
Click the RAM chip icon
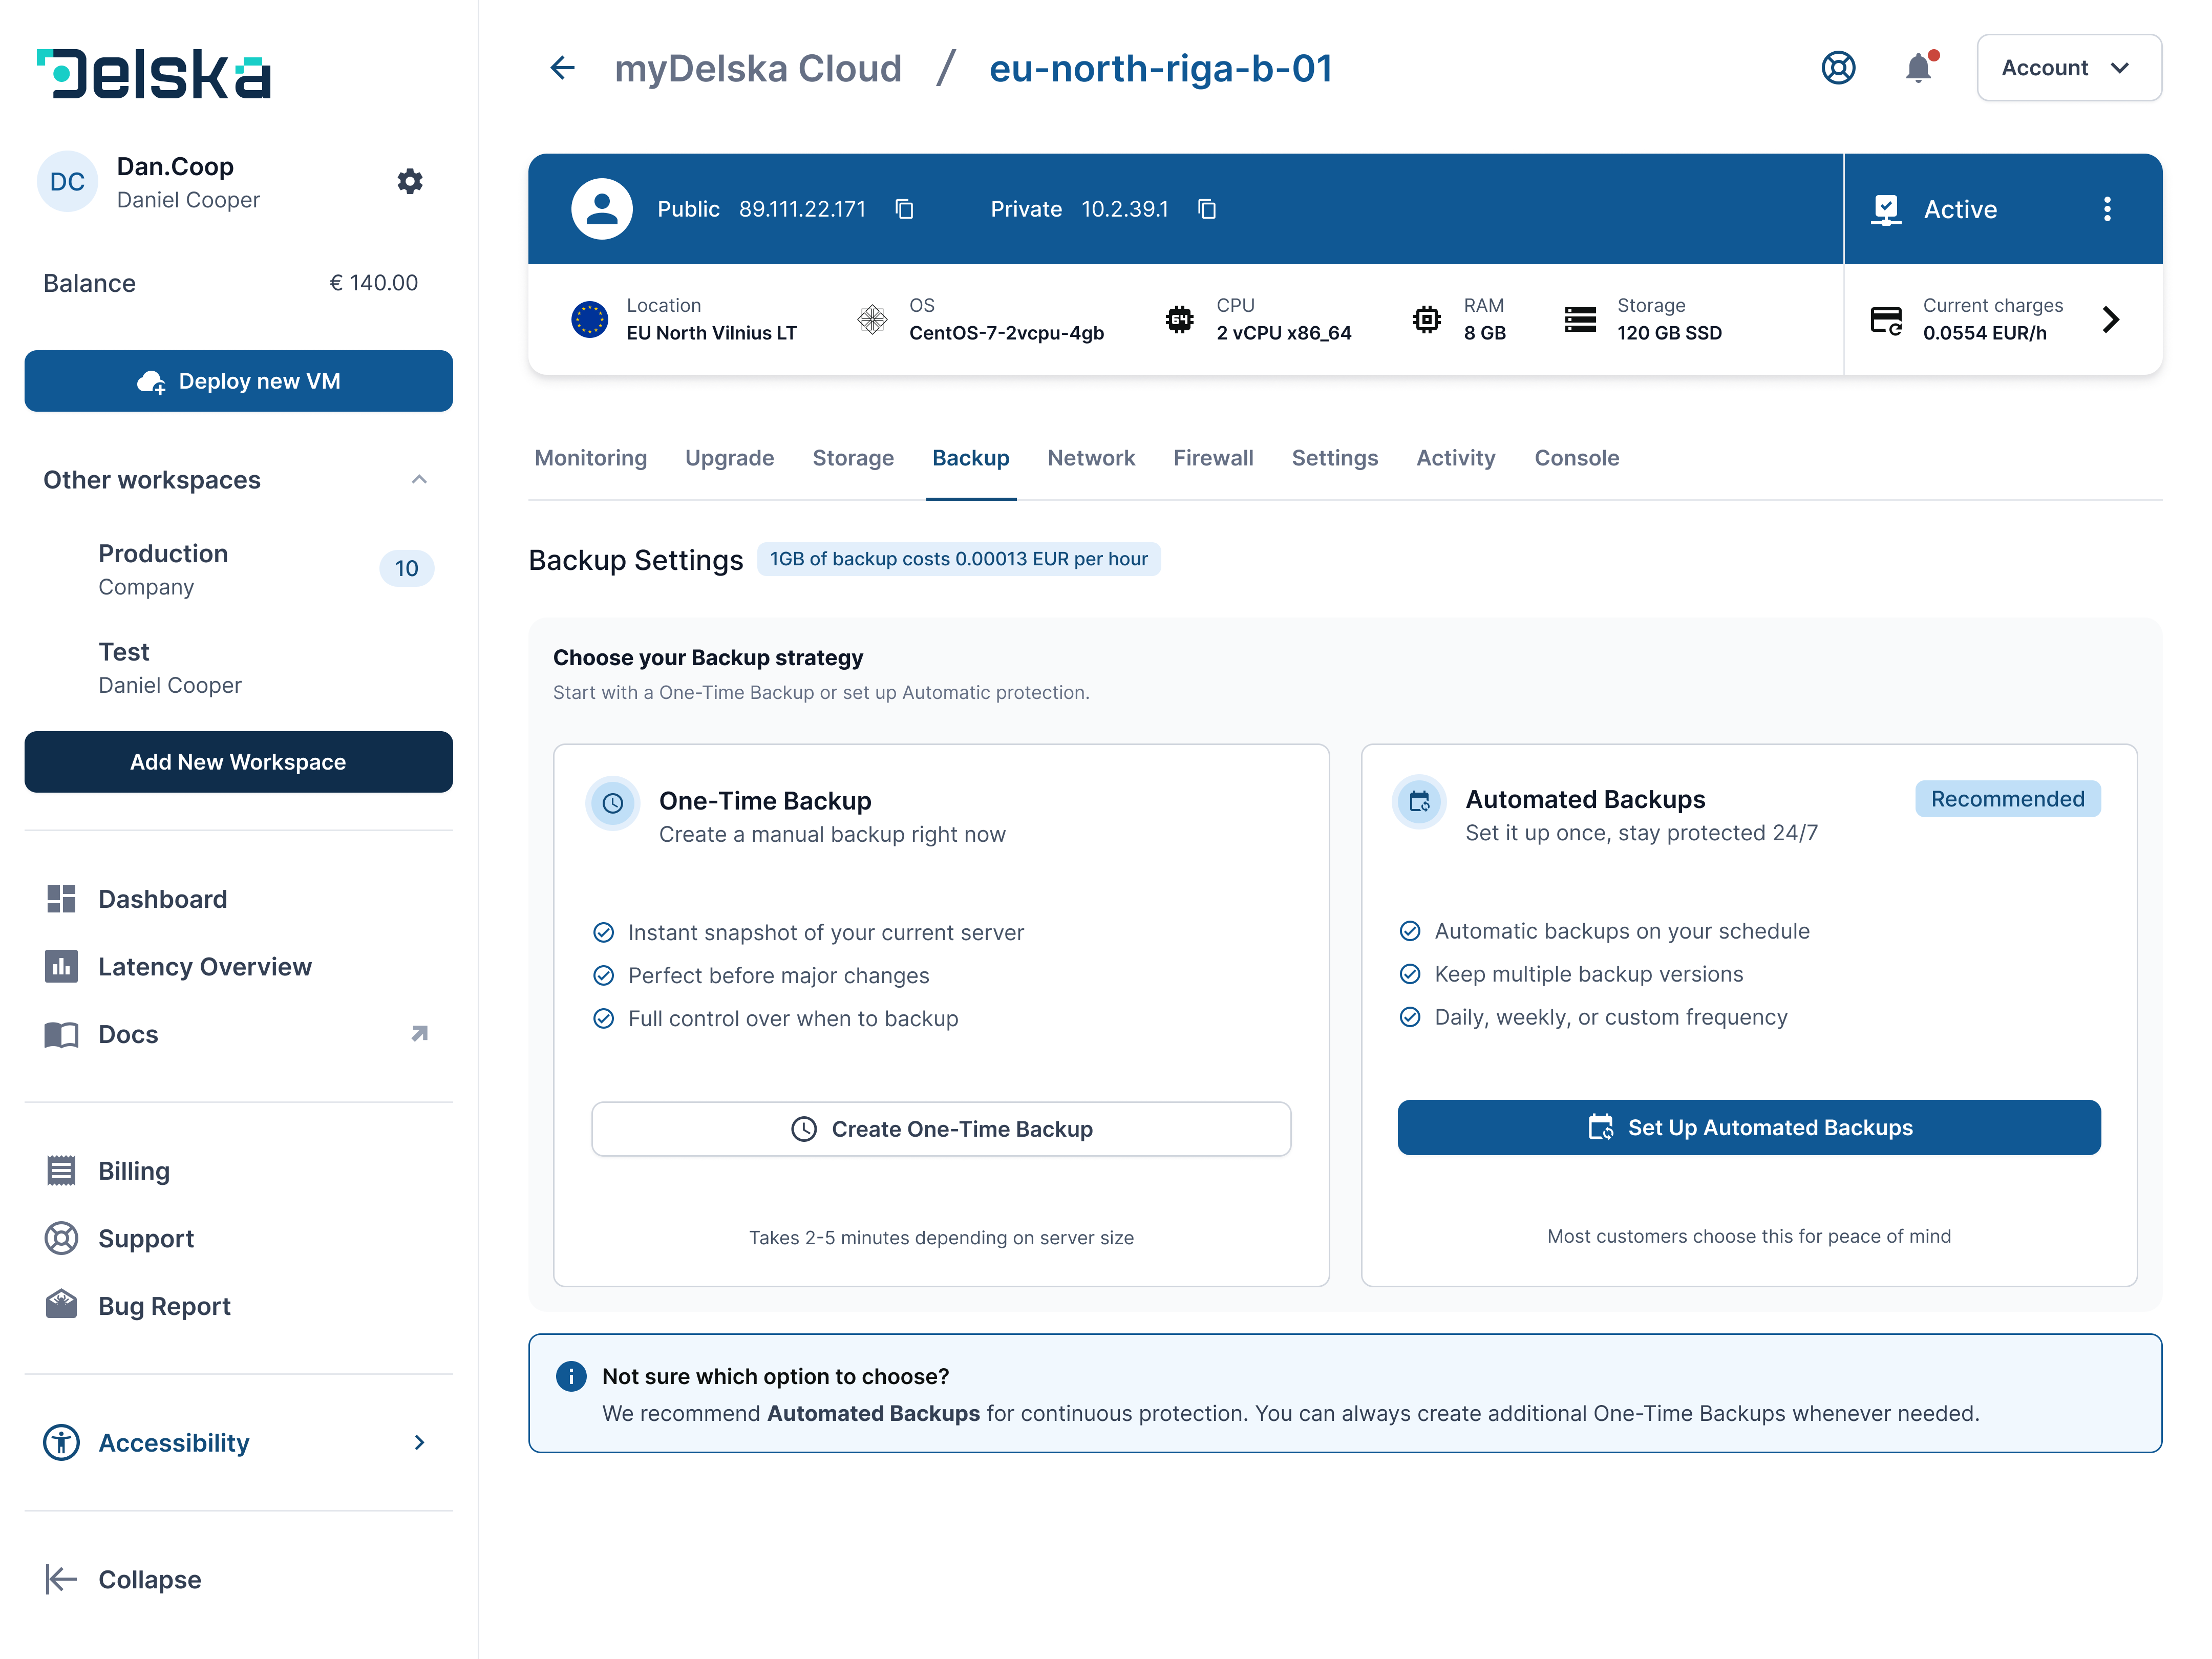pos(1427,319)
